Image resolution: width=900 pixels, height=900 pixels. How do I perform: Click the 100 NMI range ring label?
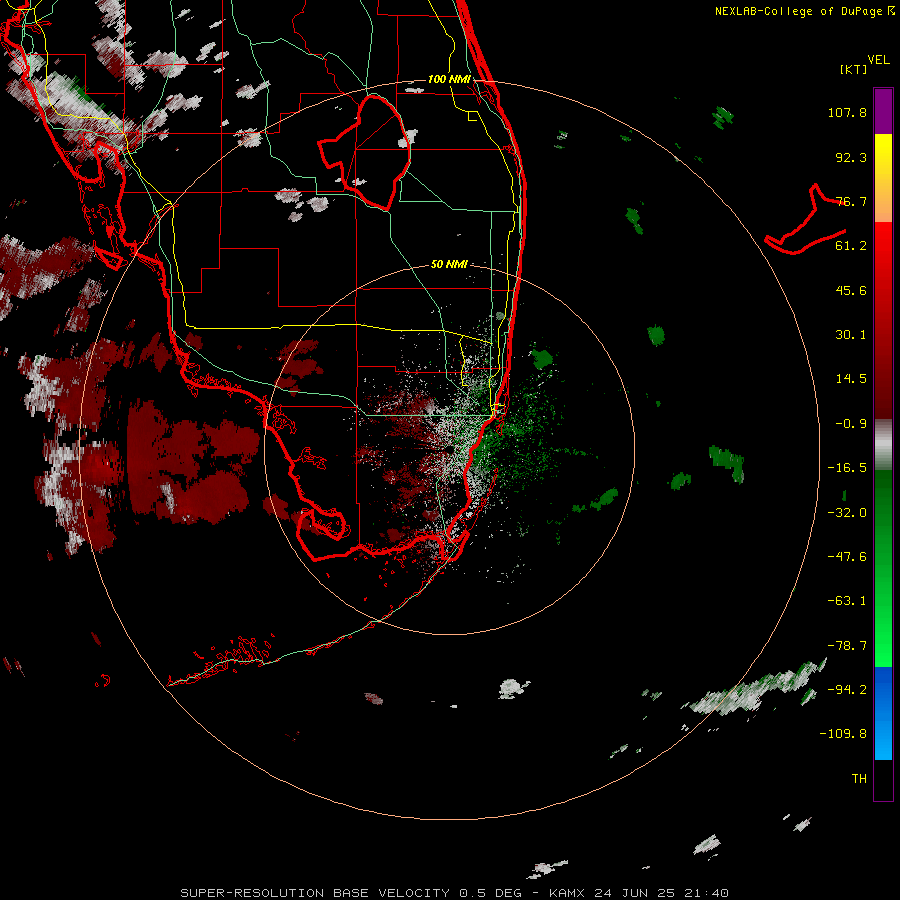pos(449,79)
